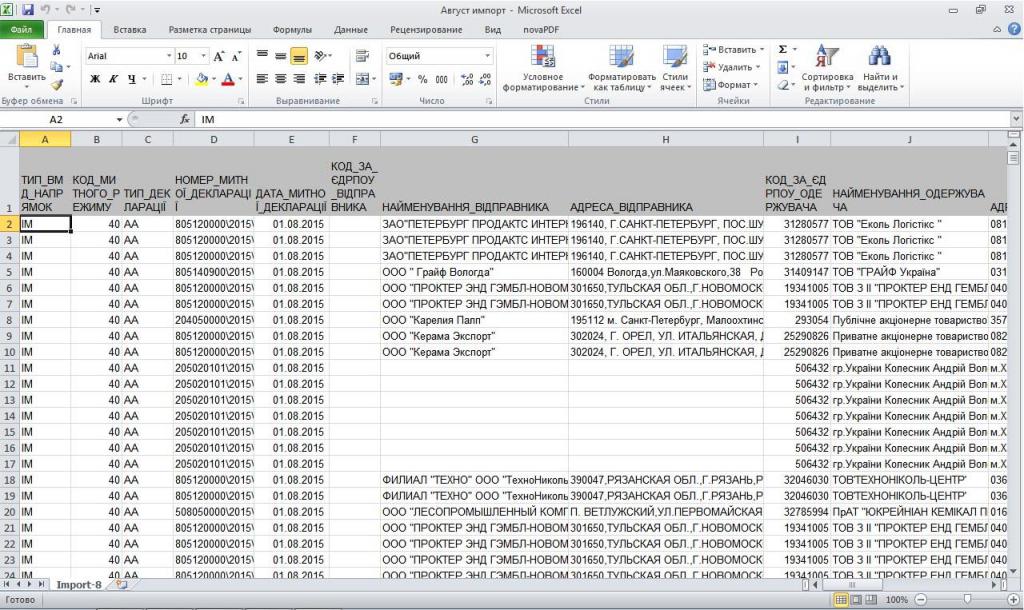Click the text orientation icon
The image size is (1024, 610).
click(x=321, y=56)
